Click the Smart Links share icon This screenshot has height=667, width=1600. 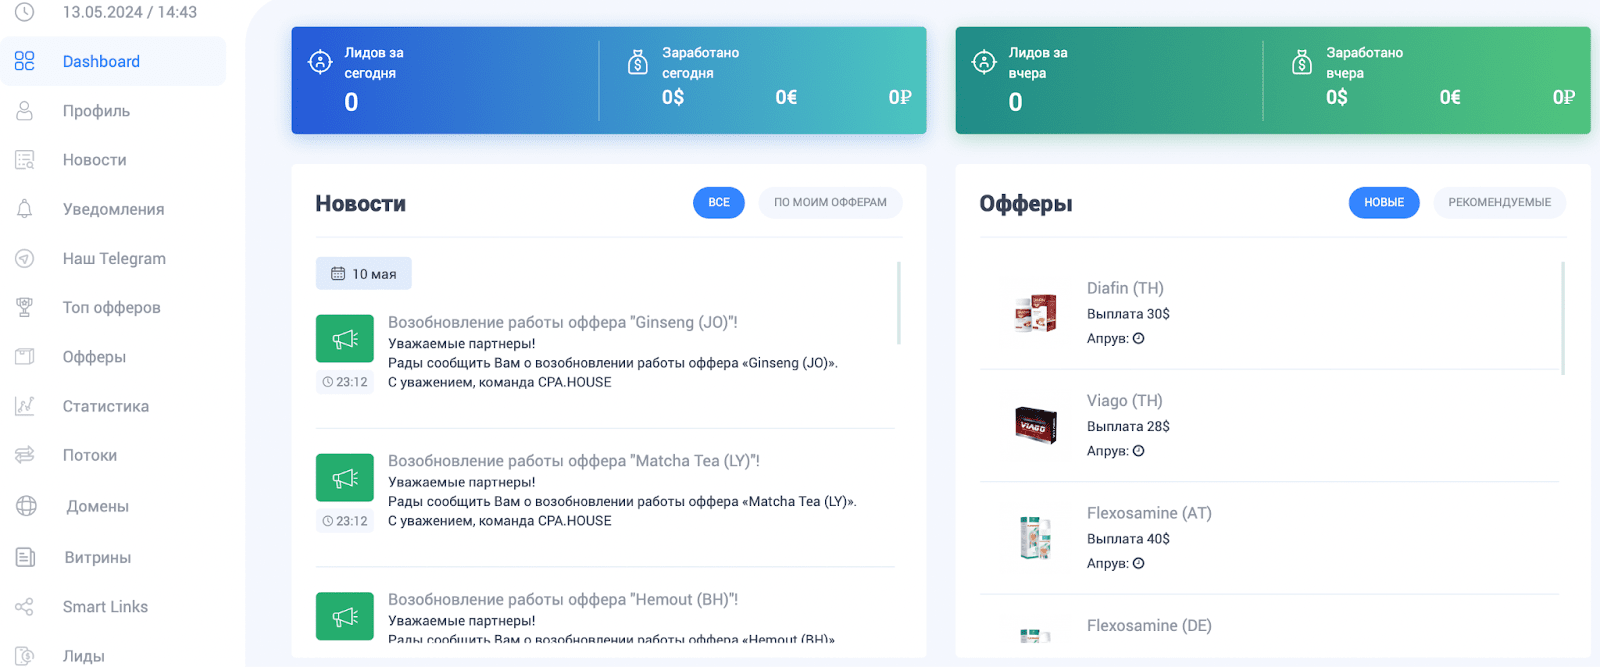25,607
